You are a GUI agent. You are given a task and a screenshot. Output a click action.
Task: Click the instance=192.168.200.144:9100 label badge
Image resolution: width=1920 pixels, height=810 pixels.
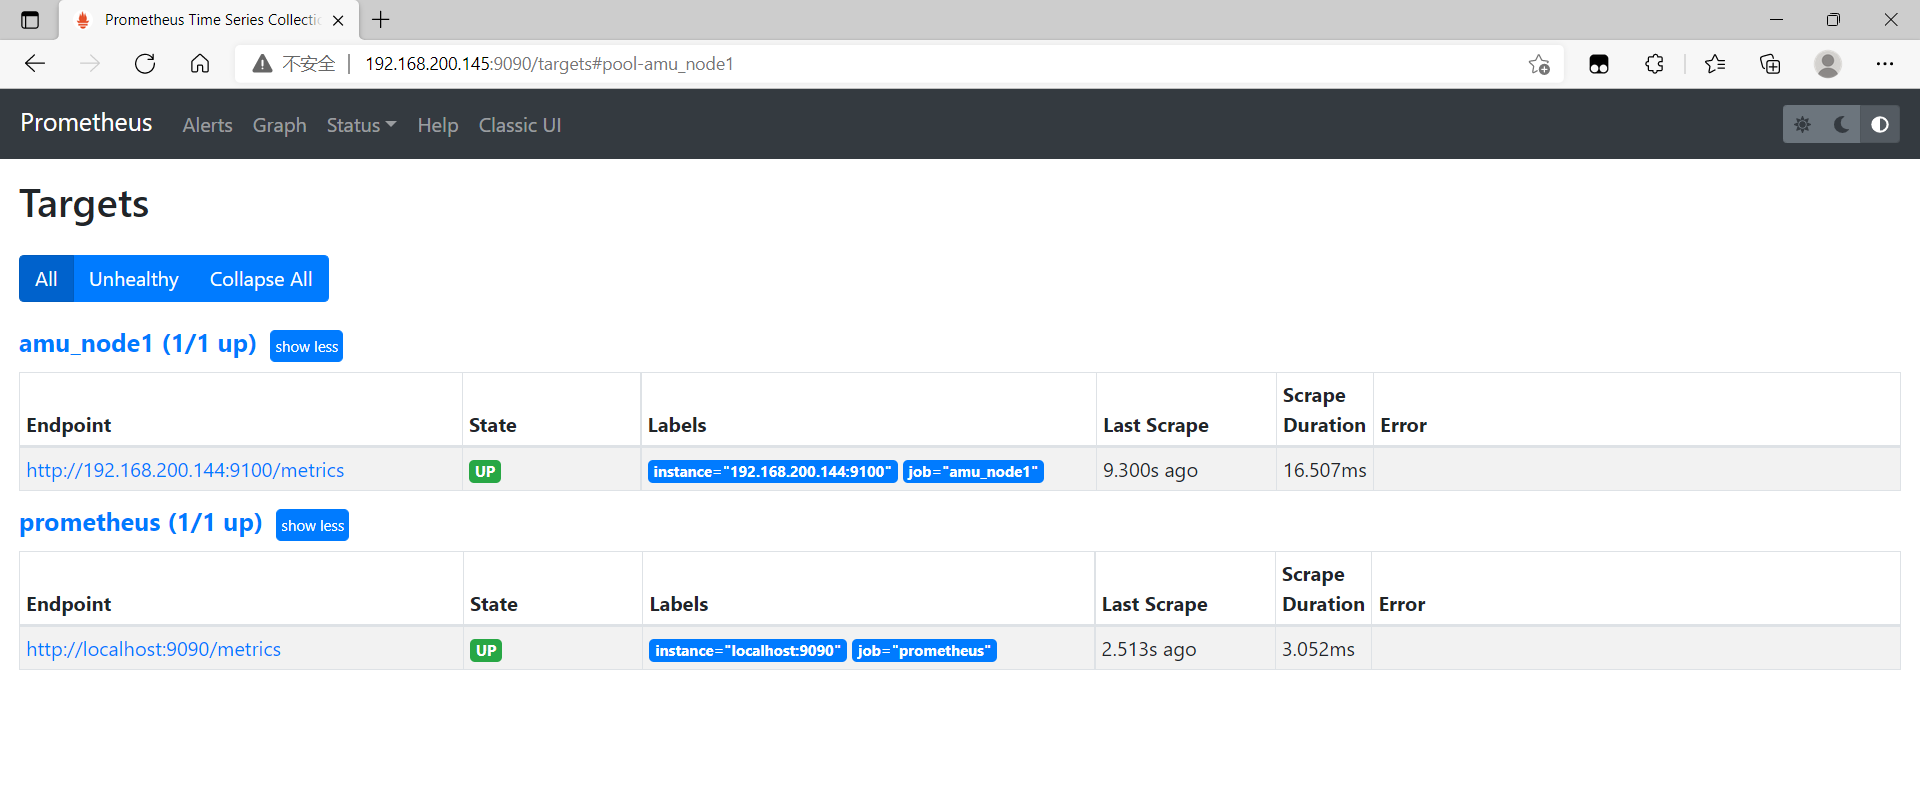point(772,471)
